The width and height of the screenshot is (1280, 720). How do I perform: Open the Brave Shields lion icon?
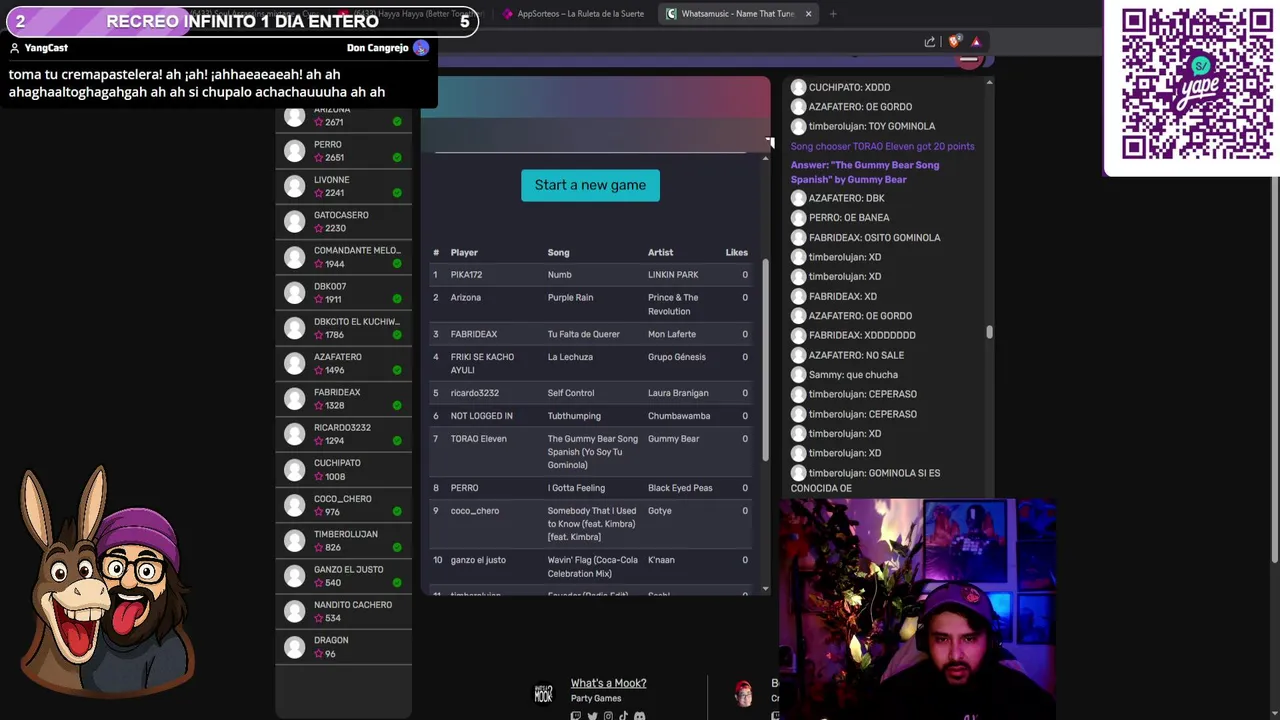[954, 42]
